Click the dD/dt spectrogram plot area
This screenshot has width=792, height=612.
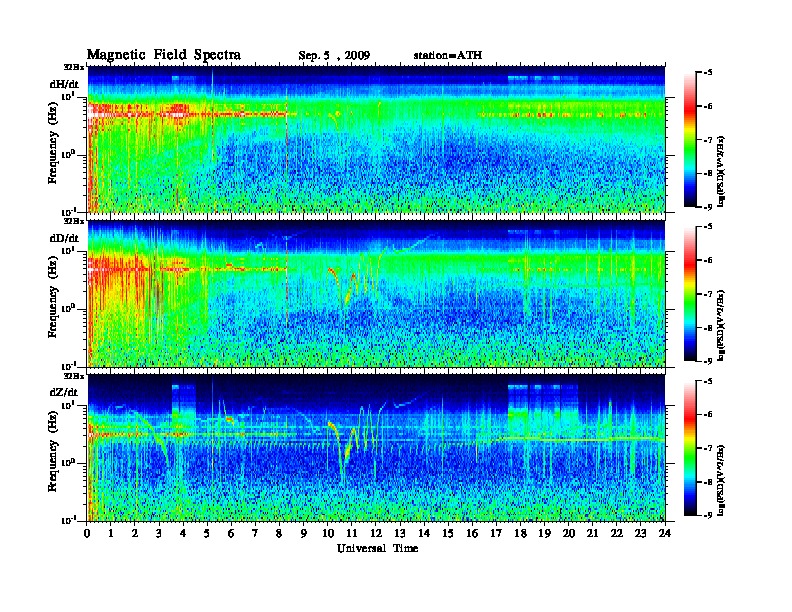click(x=376, y=293)
